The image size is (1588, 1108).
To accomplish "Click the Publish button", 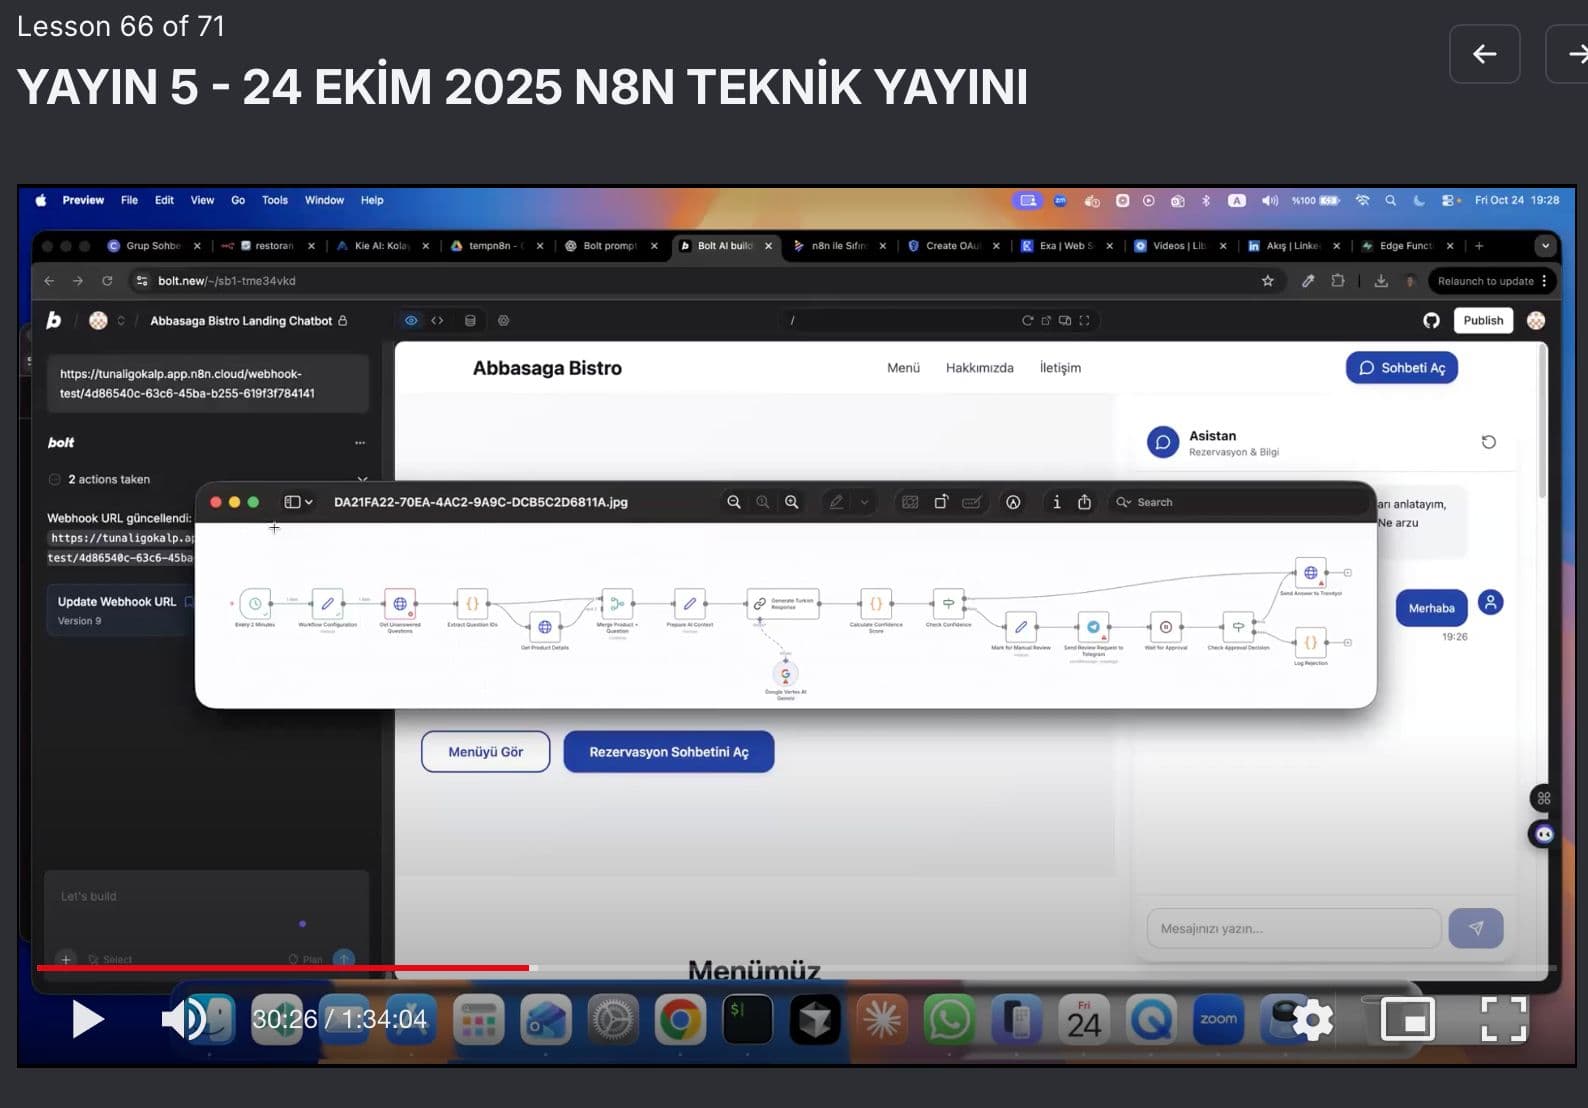I will click(1483, 321).
